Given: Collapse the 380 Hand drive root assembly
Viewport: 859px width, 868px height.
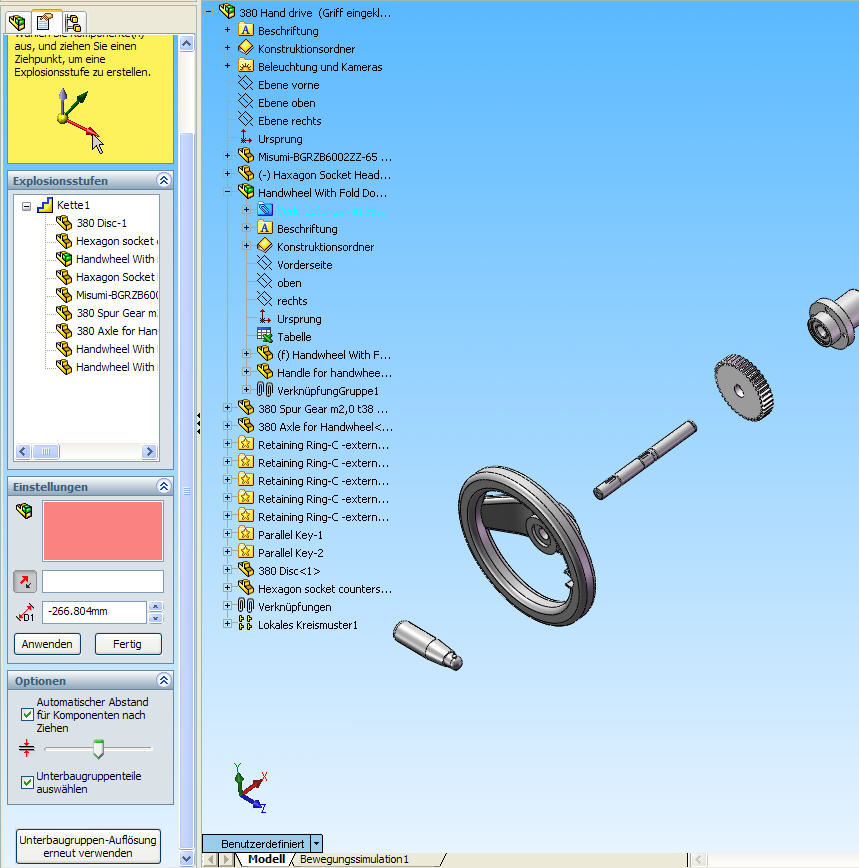Looking at the screenshot, I should pyautogui.click(x=209, y=11).
